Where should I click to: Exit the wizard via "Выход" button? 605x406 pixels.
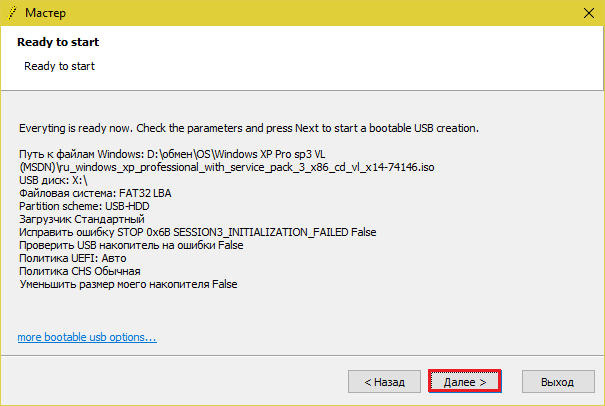(557, 382)
